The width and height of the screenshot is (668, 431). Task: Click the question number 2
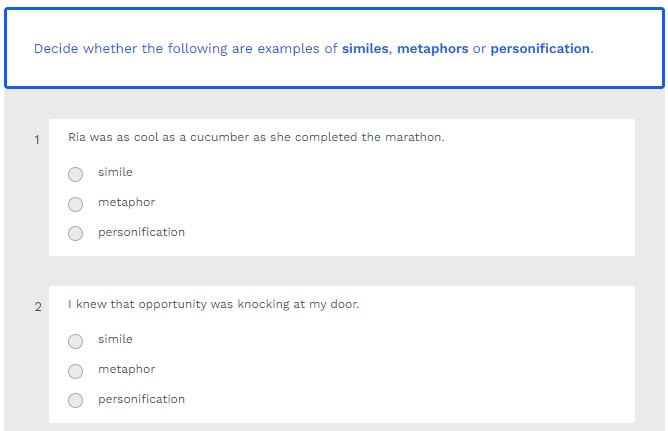tap(38, 307)
